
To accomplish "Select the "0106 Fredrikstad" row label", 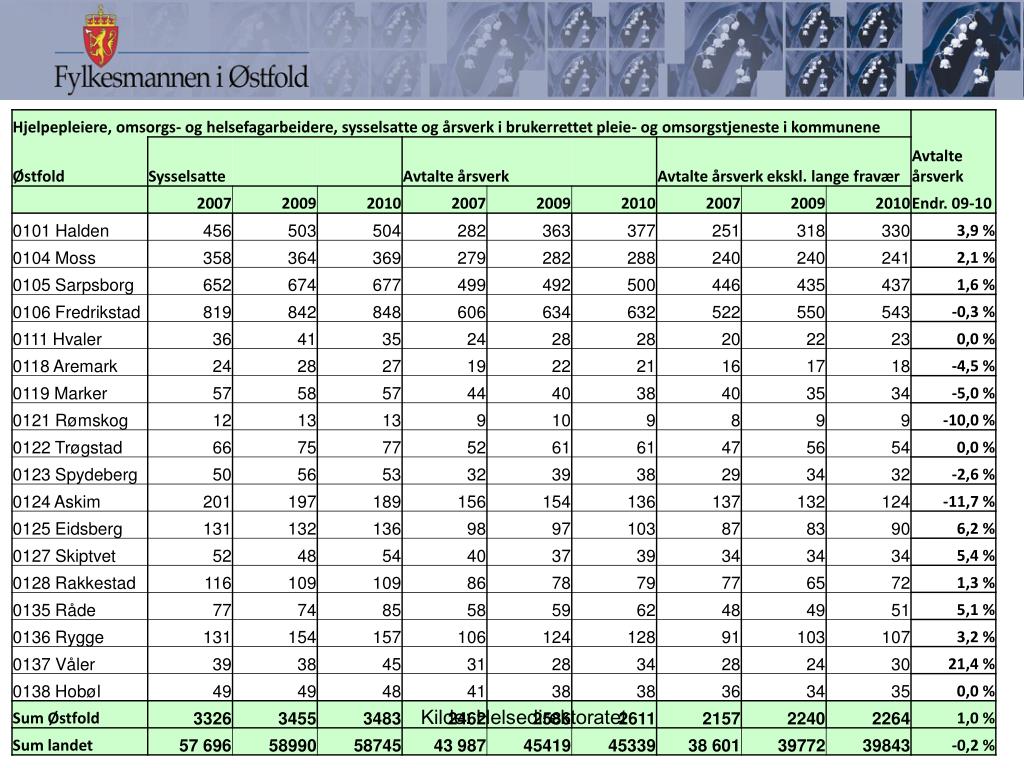I will tap(76, 312).
